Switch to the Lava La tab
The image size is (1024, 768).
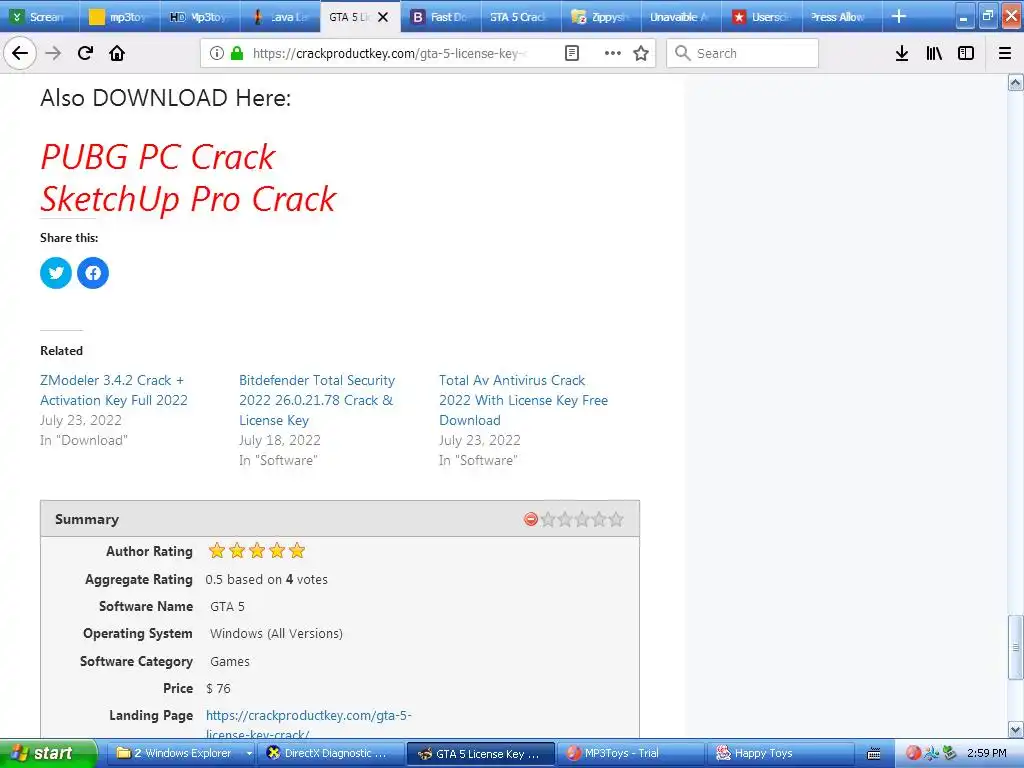pos(280,17)
